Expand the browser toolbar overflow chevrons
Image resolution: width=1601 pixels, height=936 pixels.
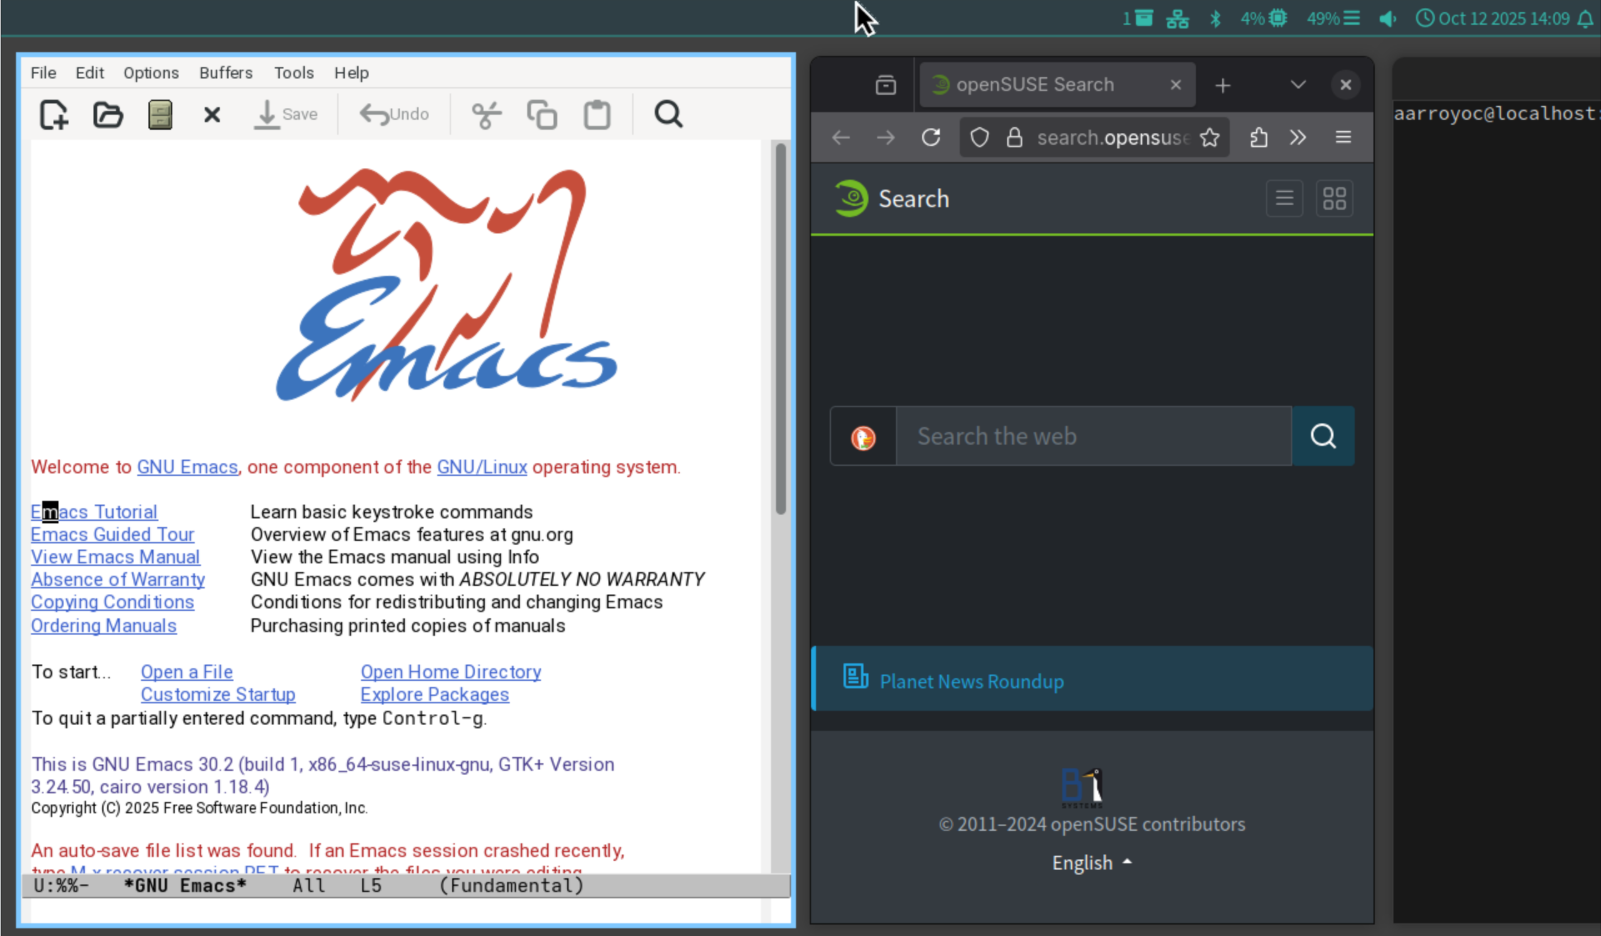[x=1298, y=138]
